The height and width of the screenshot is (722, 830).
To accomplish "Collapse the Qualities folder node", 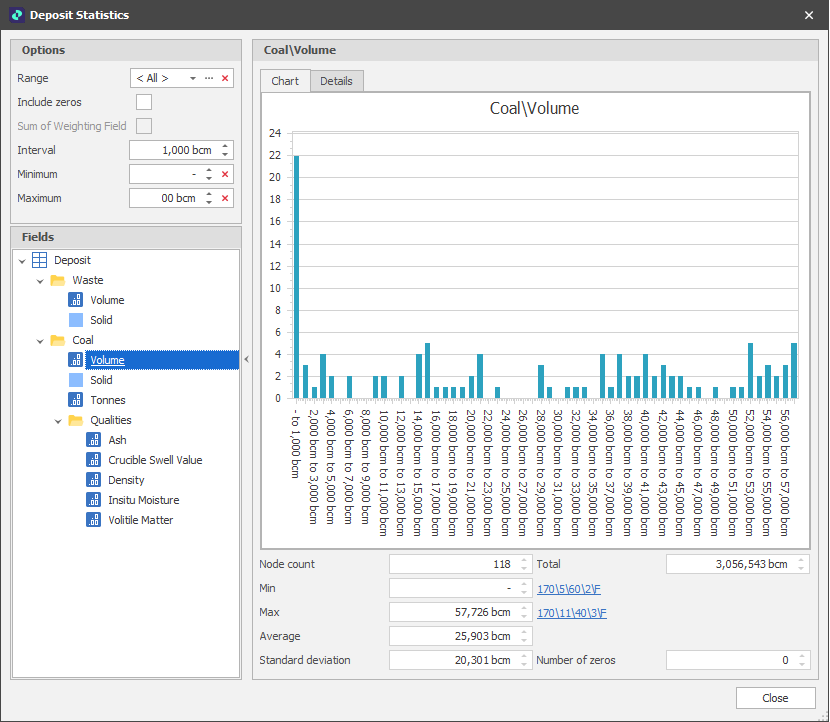I will click(x=58, y=420).
